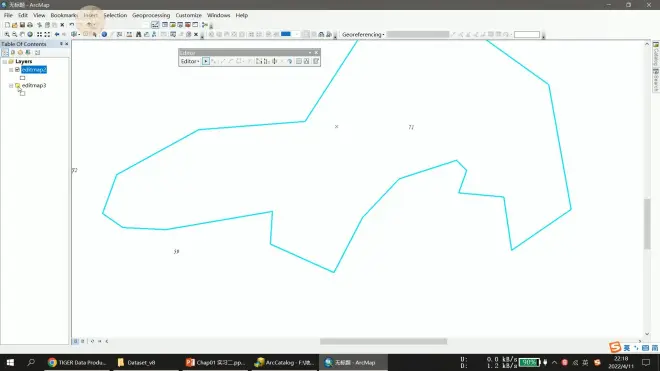The height and width of the screenshot is (371, 660).
Task: Open the Editor dropdown menu
Action: coord(190,61)
